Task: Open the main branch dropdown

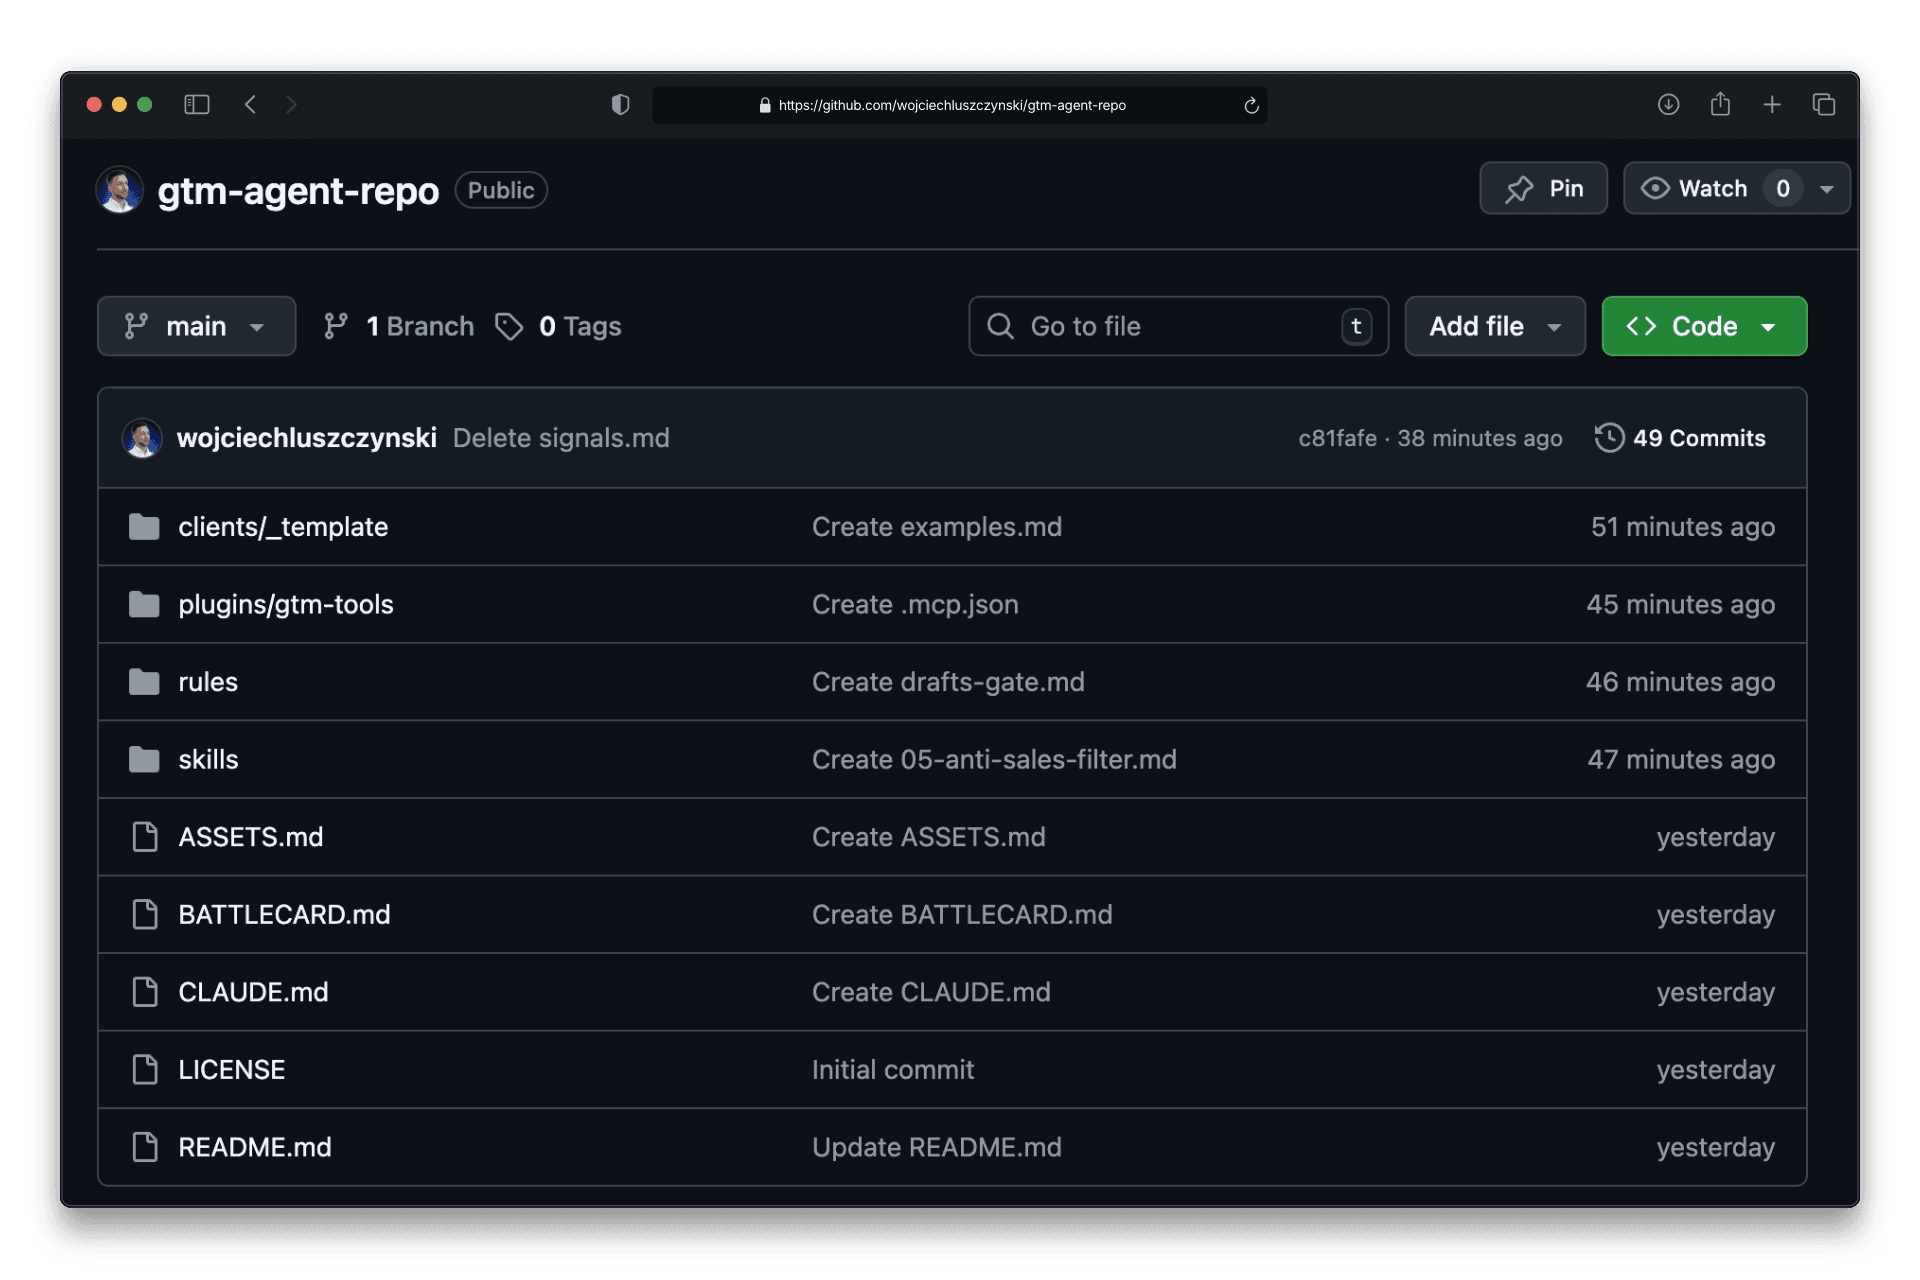Action: pos(196,326)
